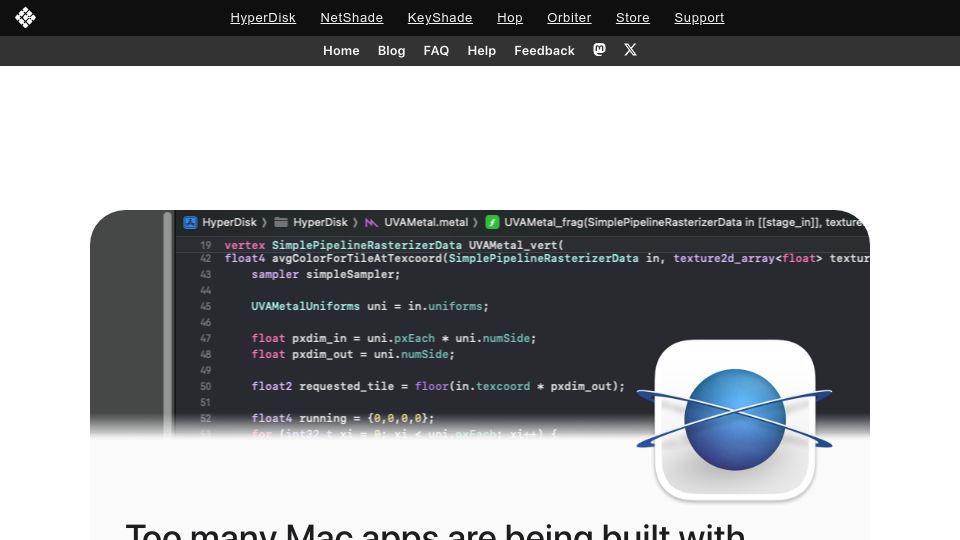Open the Mastodon profile icon

tap(599, 50)
